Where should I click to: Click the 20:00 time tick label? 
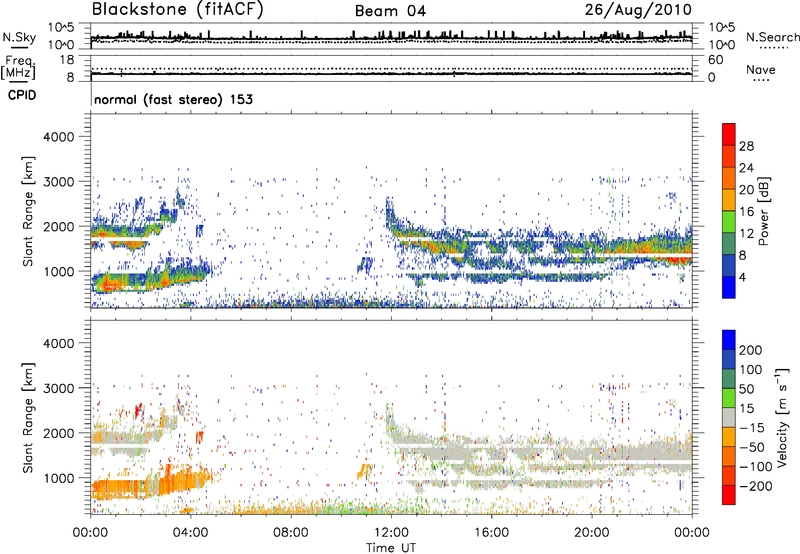(x=592, y=533)
